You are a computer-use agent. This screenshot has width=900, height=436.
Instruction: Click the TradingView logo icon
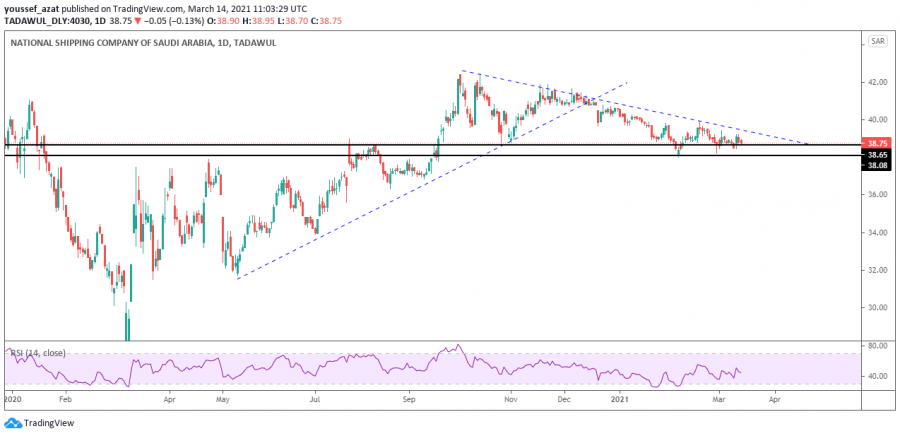[x=12, y=424]
